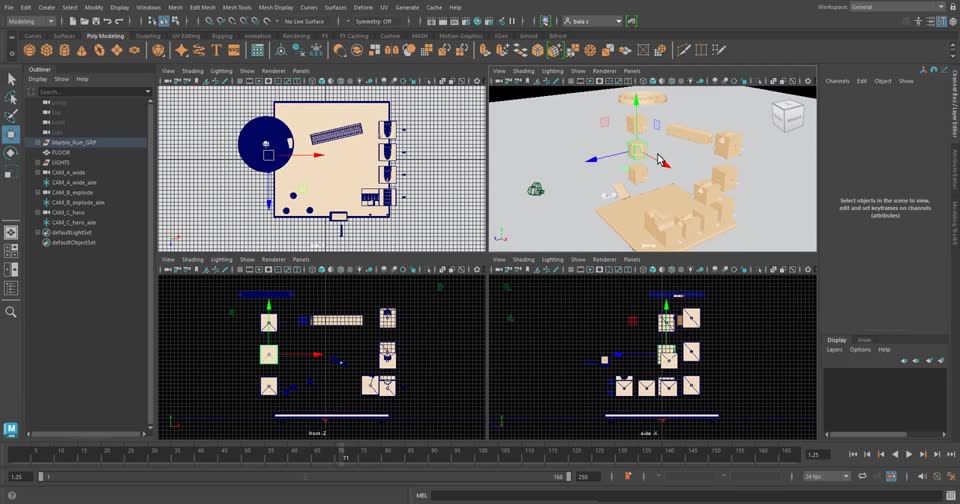The height and width of the screenshot is (504, 960).
Task: Toggle the workspace lock icon
Action: [x=954, y=7]
